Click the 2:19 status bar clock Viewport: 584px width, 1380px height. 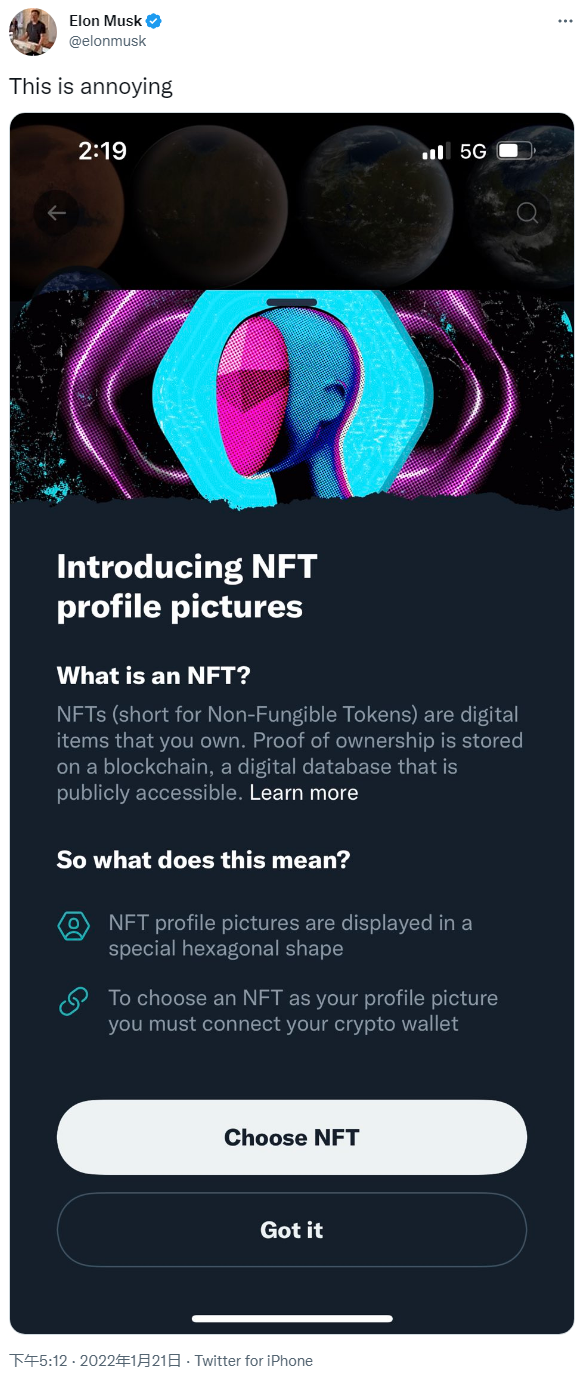102,151
